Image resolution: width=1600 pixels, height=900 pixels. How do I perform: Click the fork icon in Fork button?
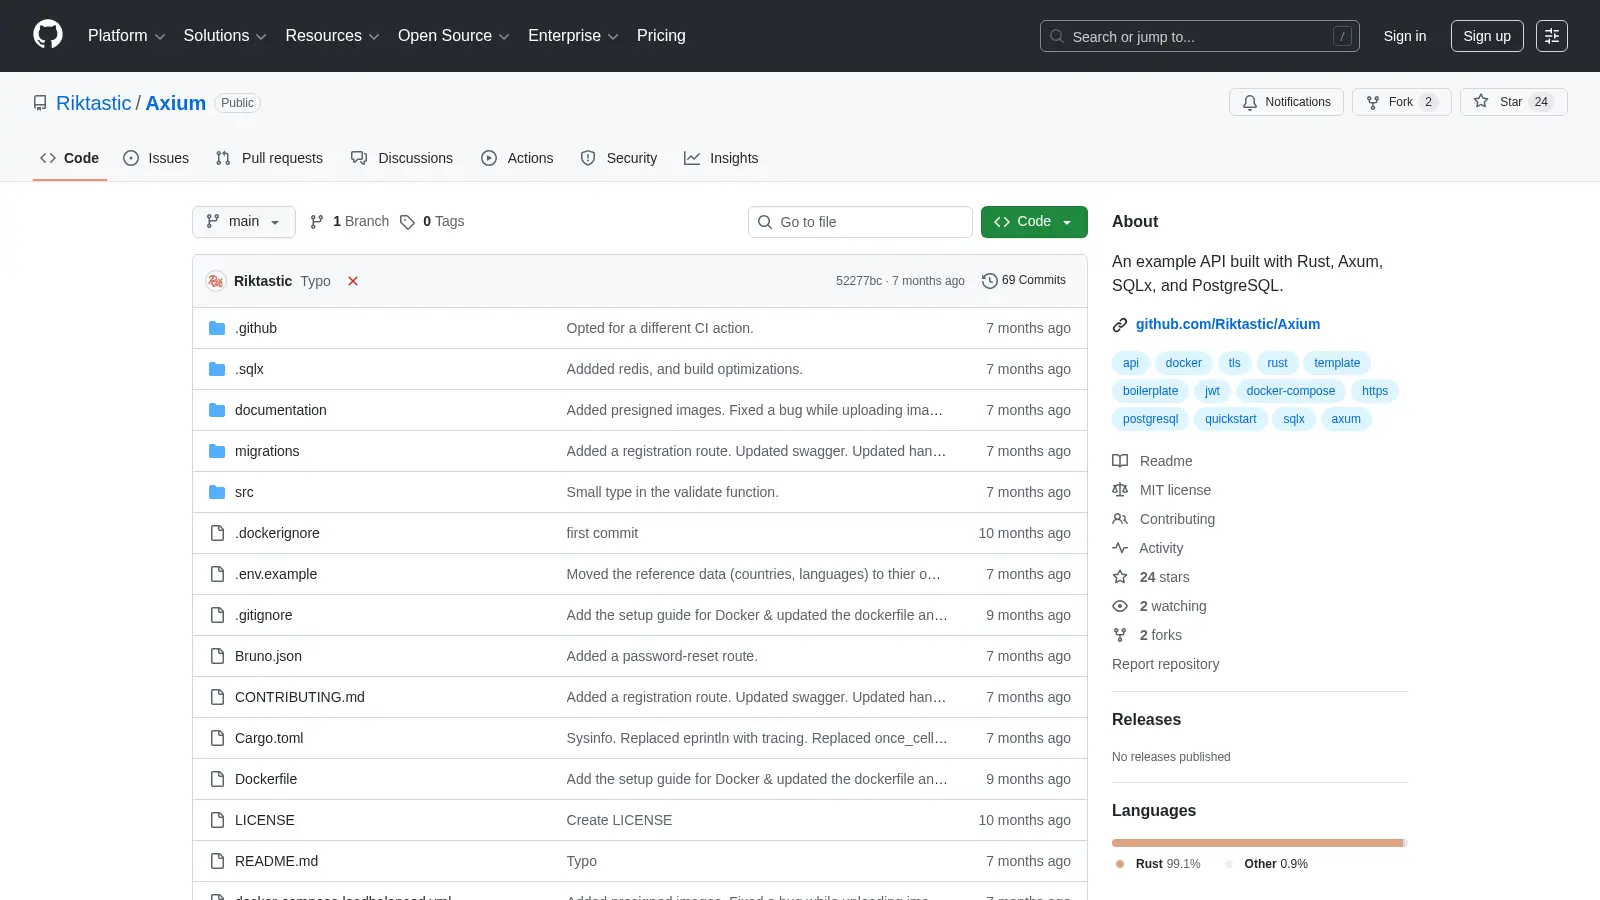(1373, 102)
